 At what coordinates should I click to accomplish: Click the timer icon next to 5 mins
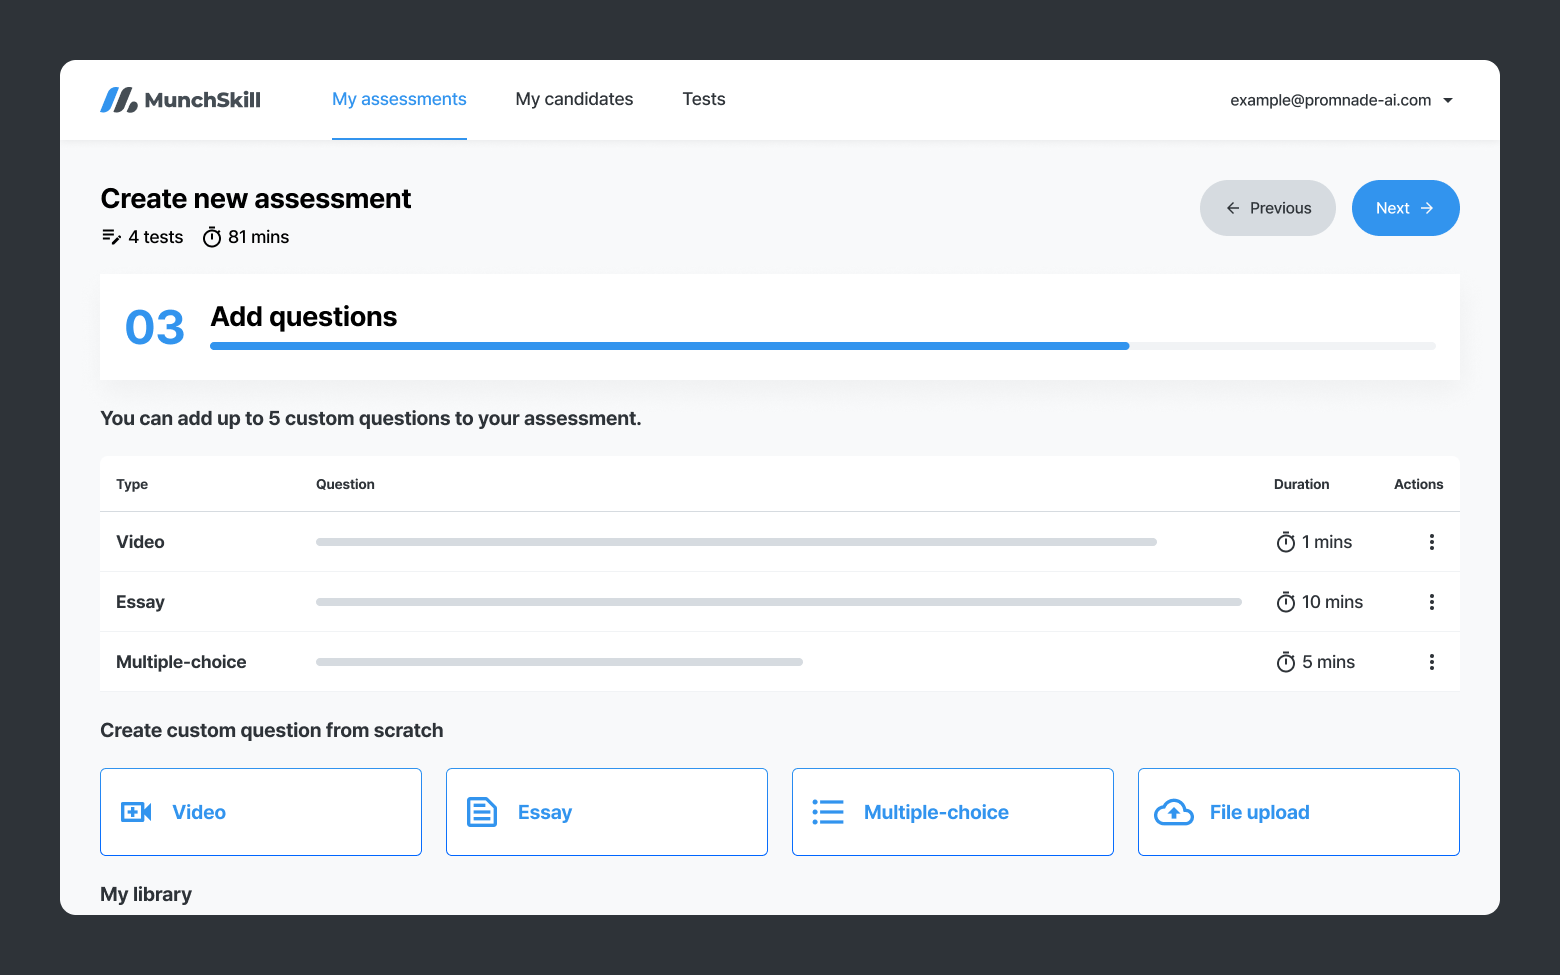[1286, 662]
